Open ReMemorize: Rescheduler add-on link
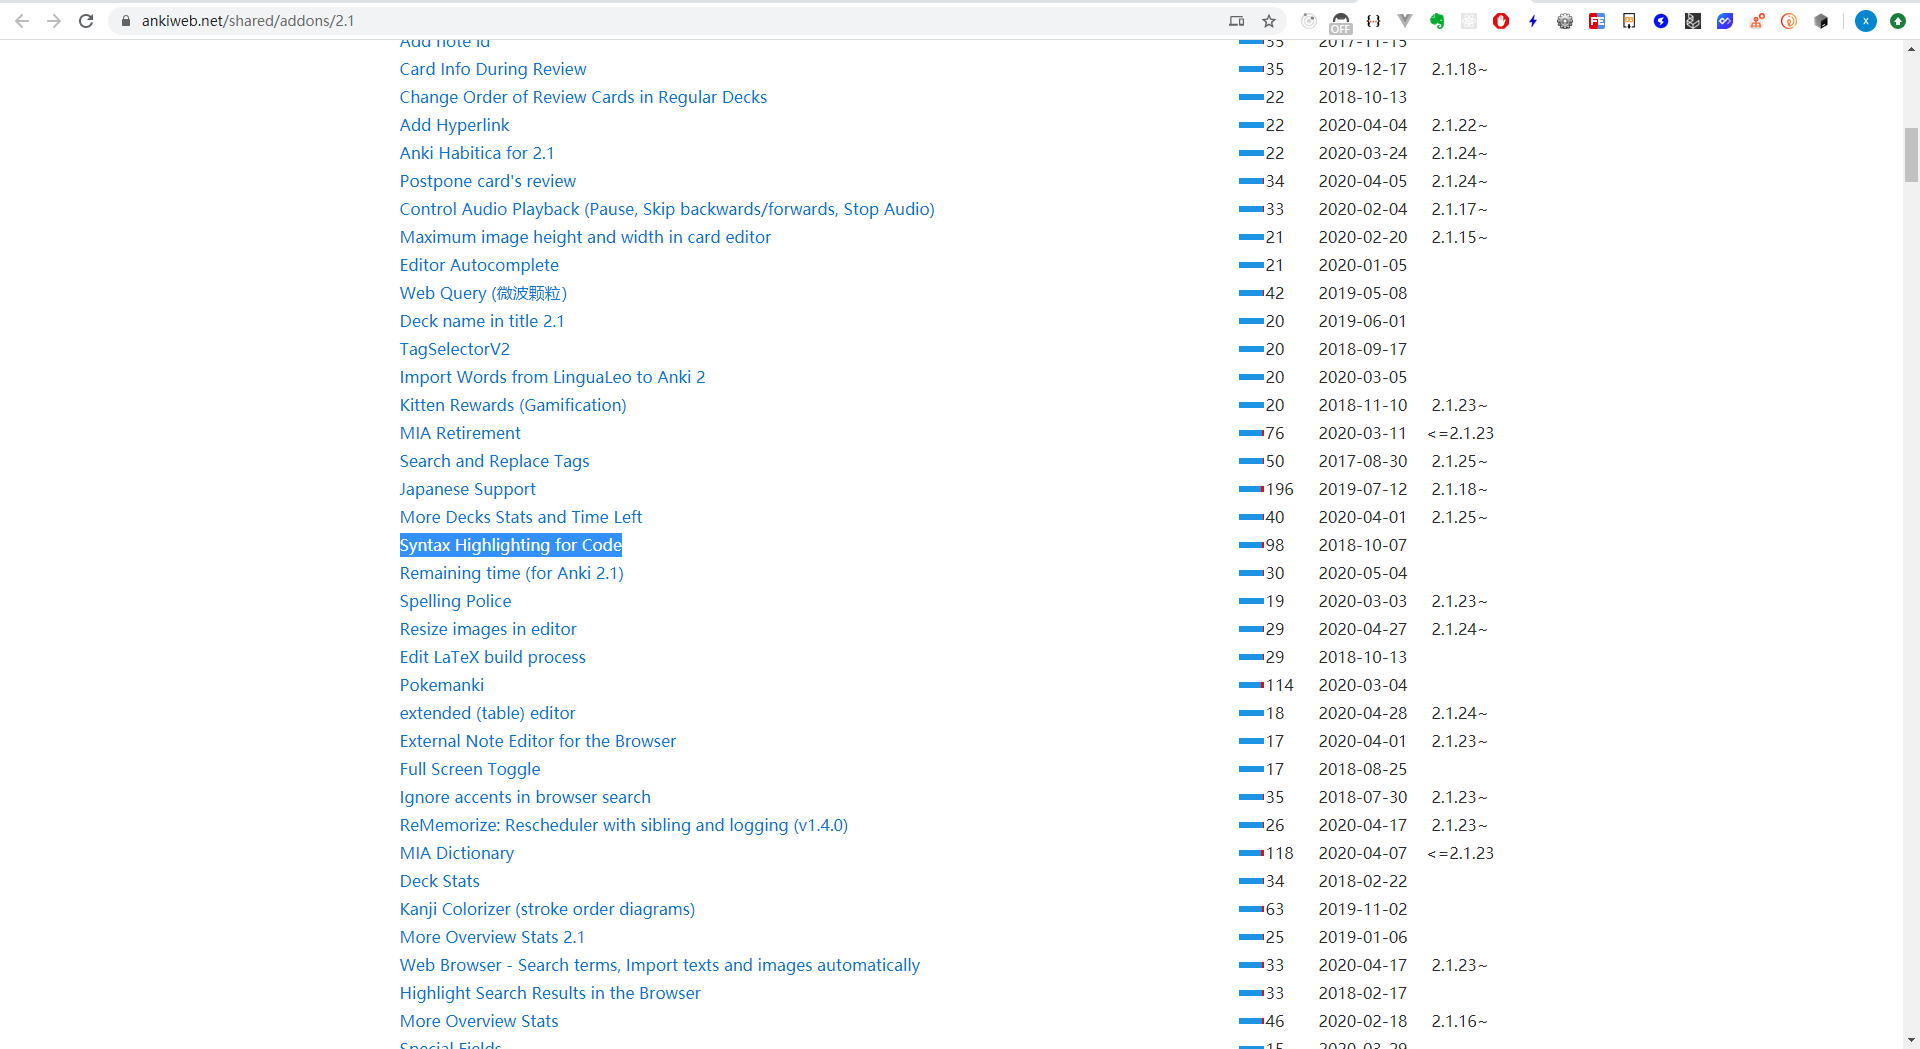 (624, 825)
